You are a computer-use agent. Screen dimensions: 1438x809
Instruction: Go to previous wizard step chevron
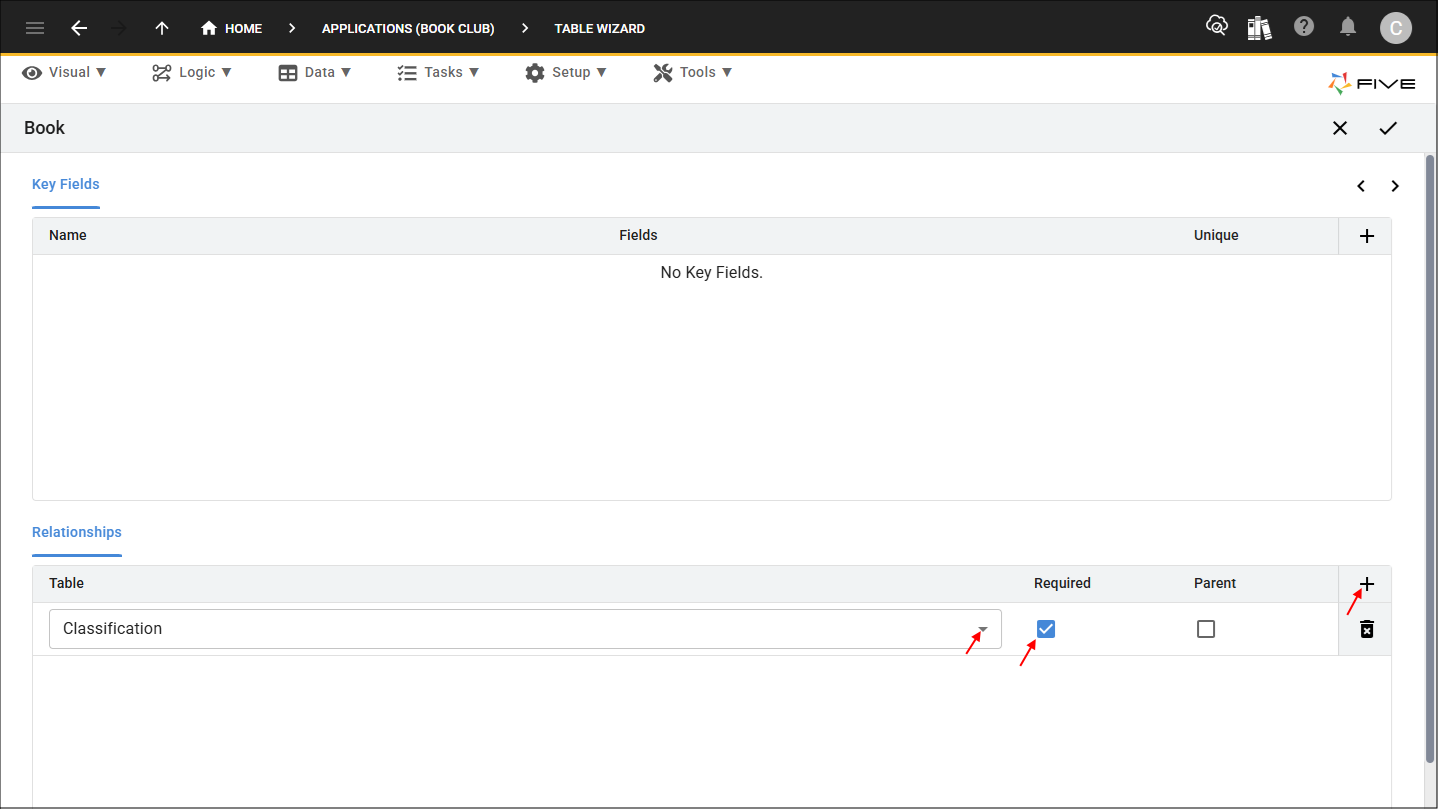point(1361,186)
